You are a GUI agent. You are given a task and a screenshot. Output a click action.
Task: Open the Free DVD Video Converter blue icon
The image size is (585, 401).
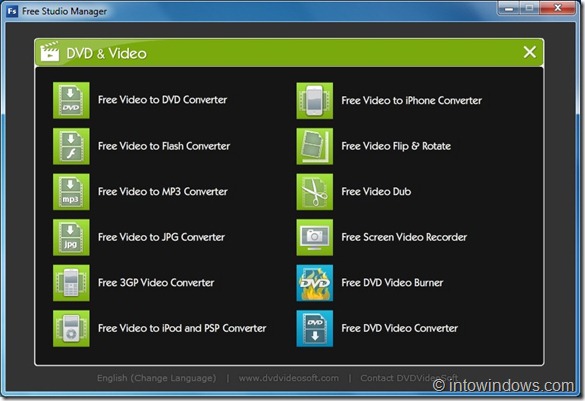coord(315,328)
